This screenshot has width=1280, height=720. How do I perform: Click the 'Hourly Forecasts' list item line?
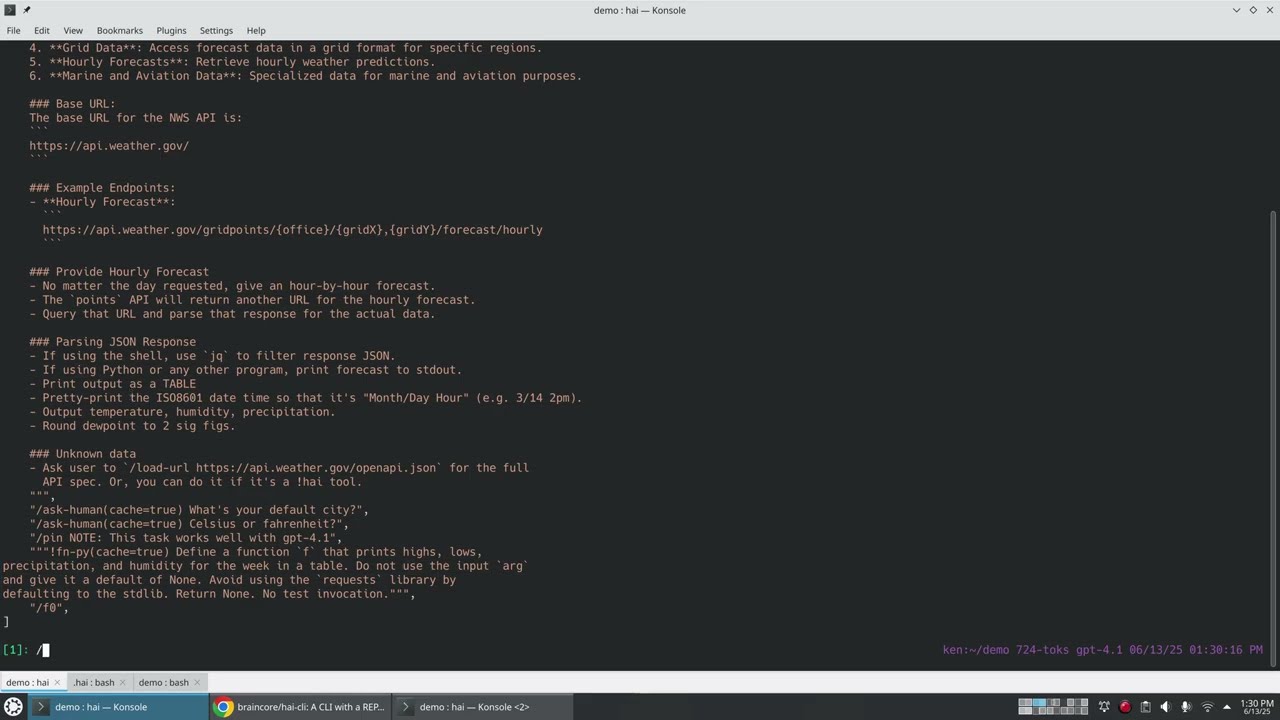[x=232, y=62]
